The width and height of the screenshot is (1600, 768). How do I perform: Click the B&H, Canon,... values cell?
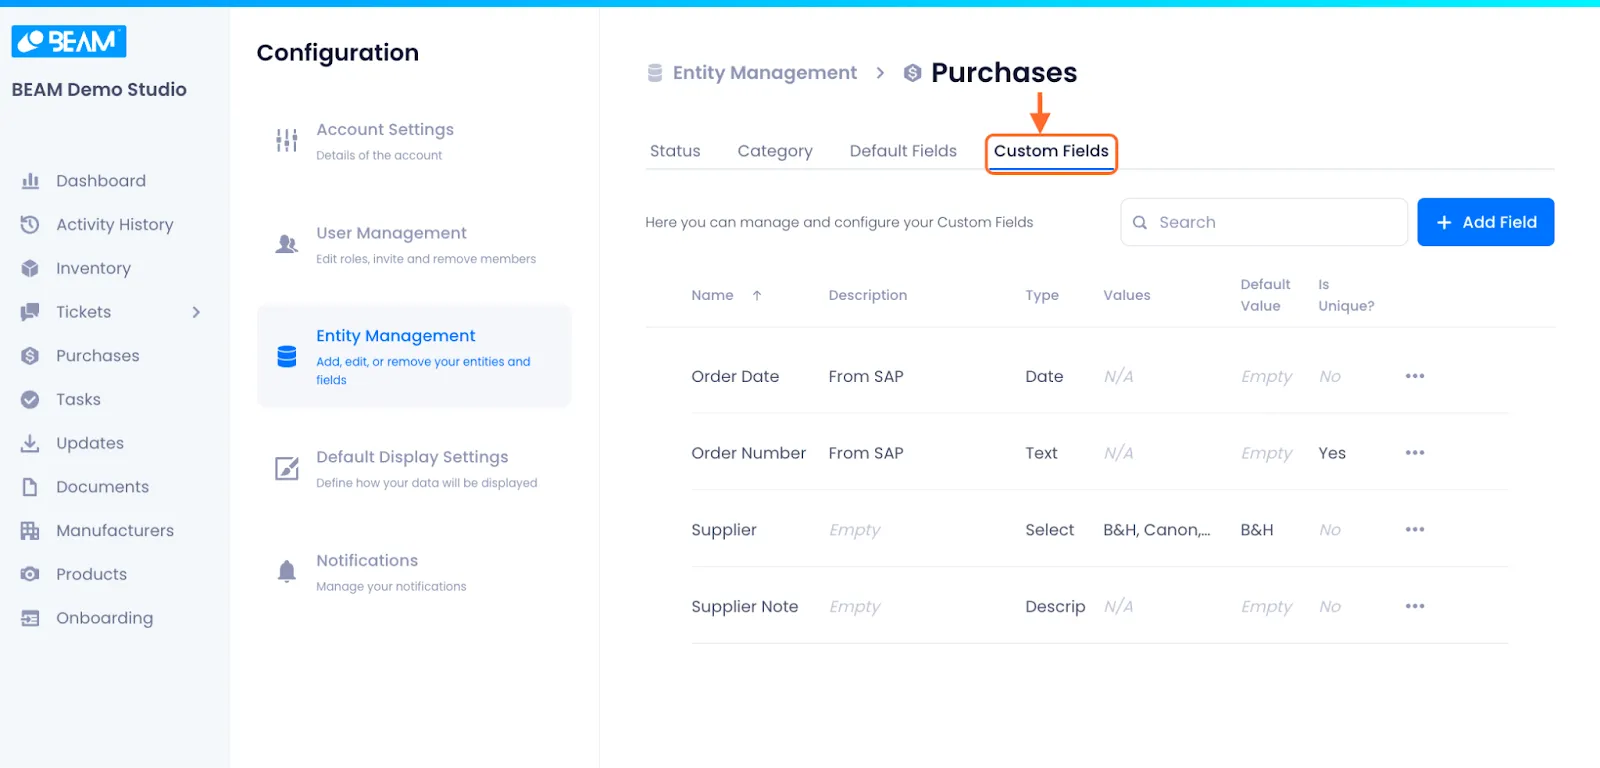pyautogui.click(x=1157, y=530)
